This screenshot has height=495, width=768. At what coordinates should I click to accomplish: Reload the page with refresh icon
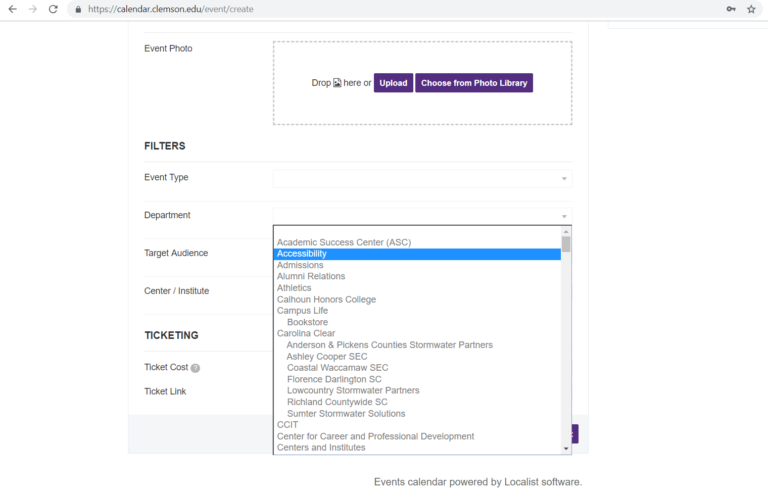[x=53, y=9]
